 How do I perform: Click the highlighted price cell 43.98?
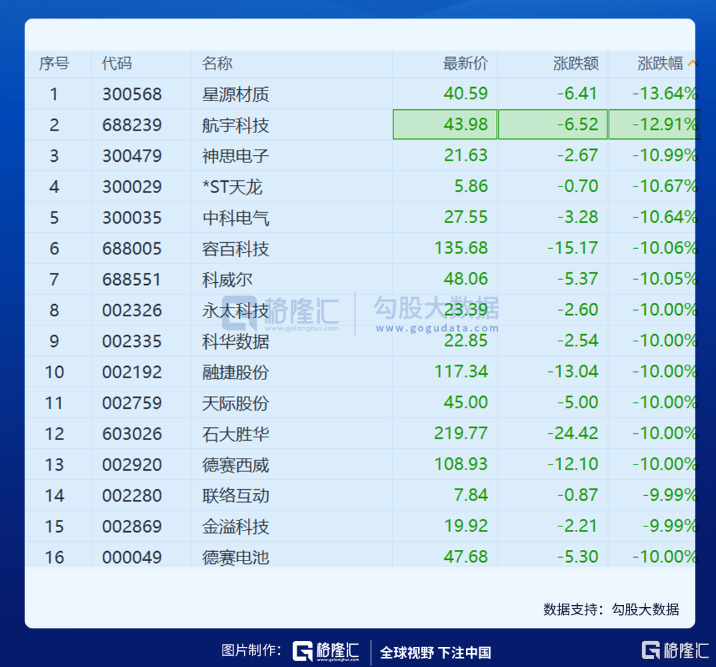pos(445,125)
